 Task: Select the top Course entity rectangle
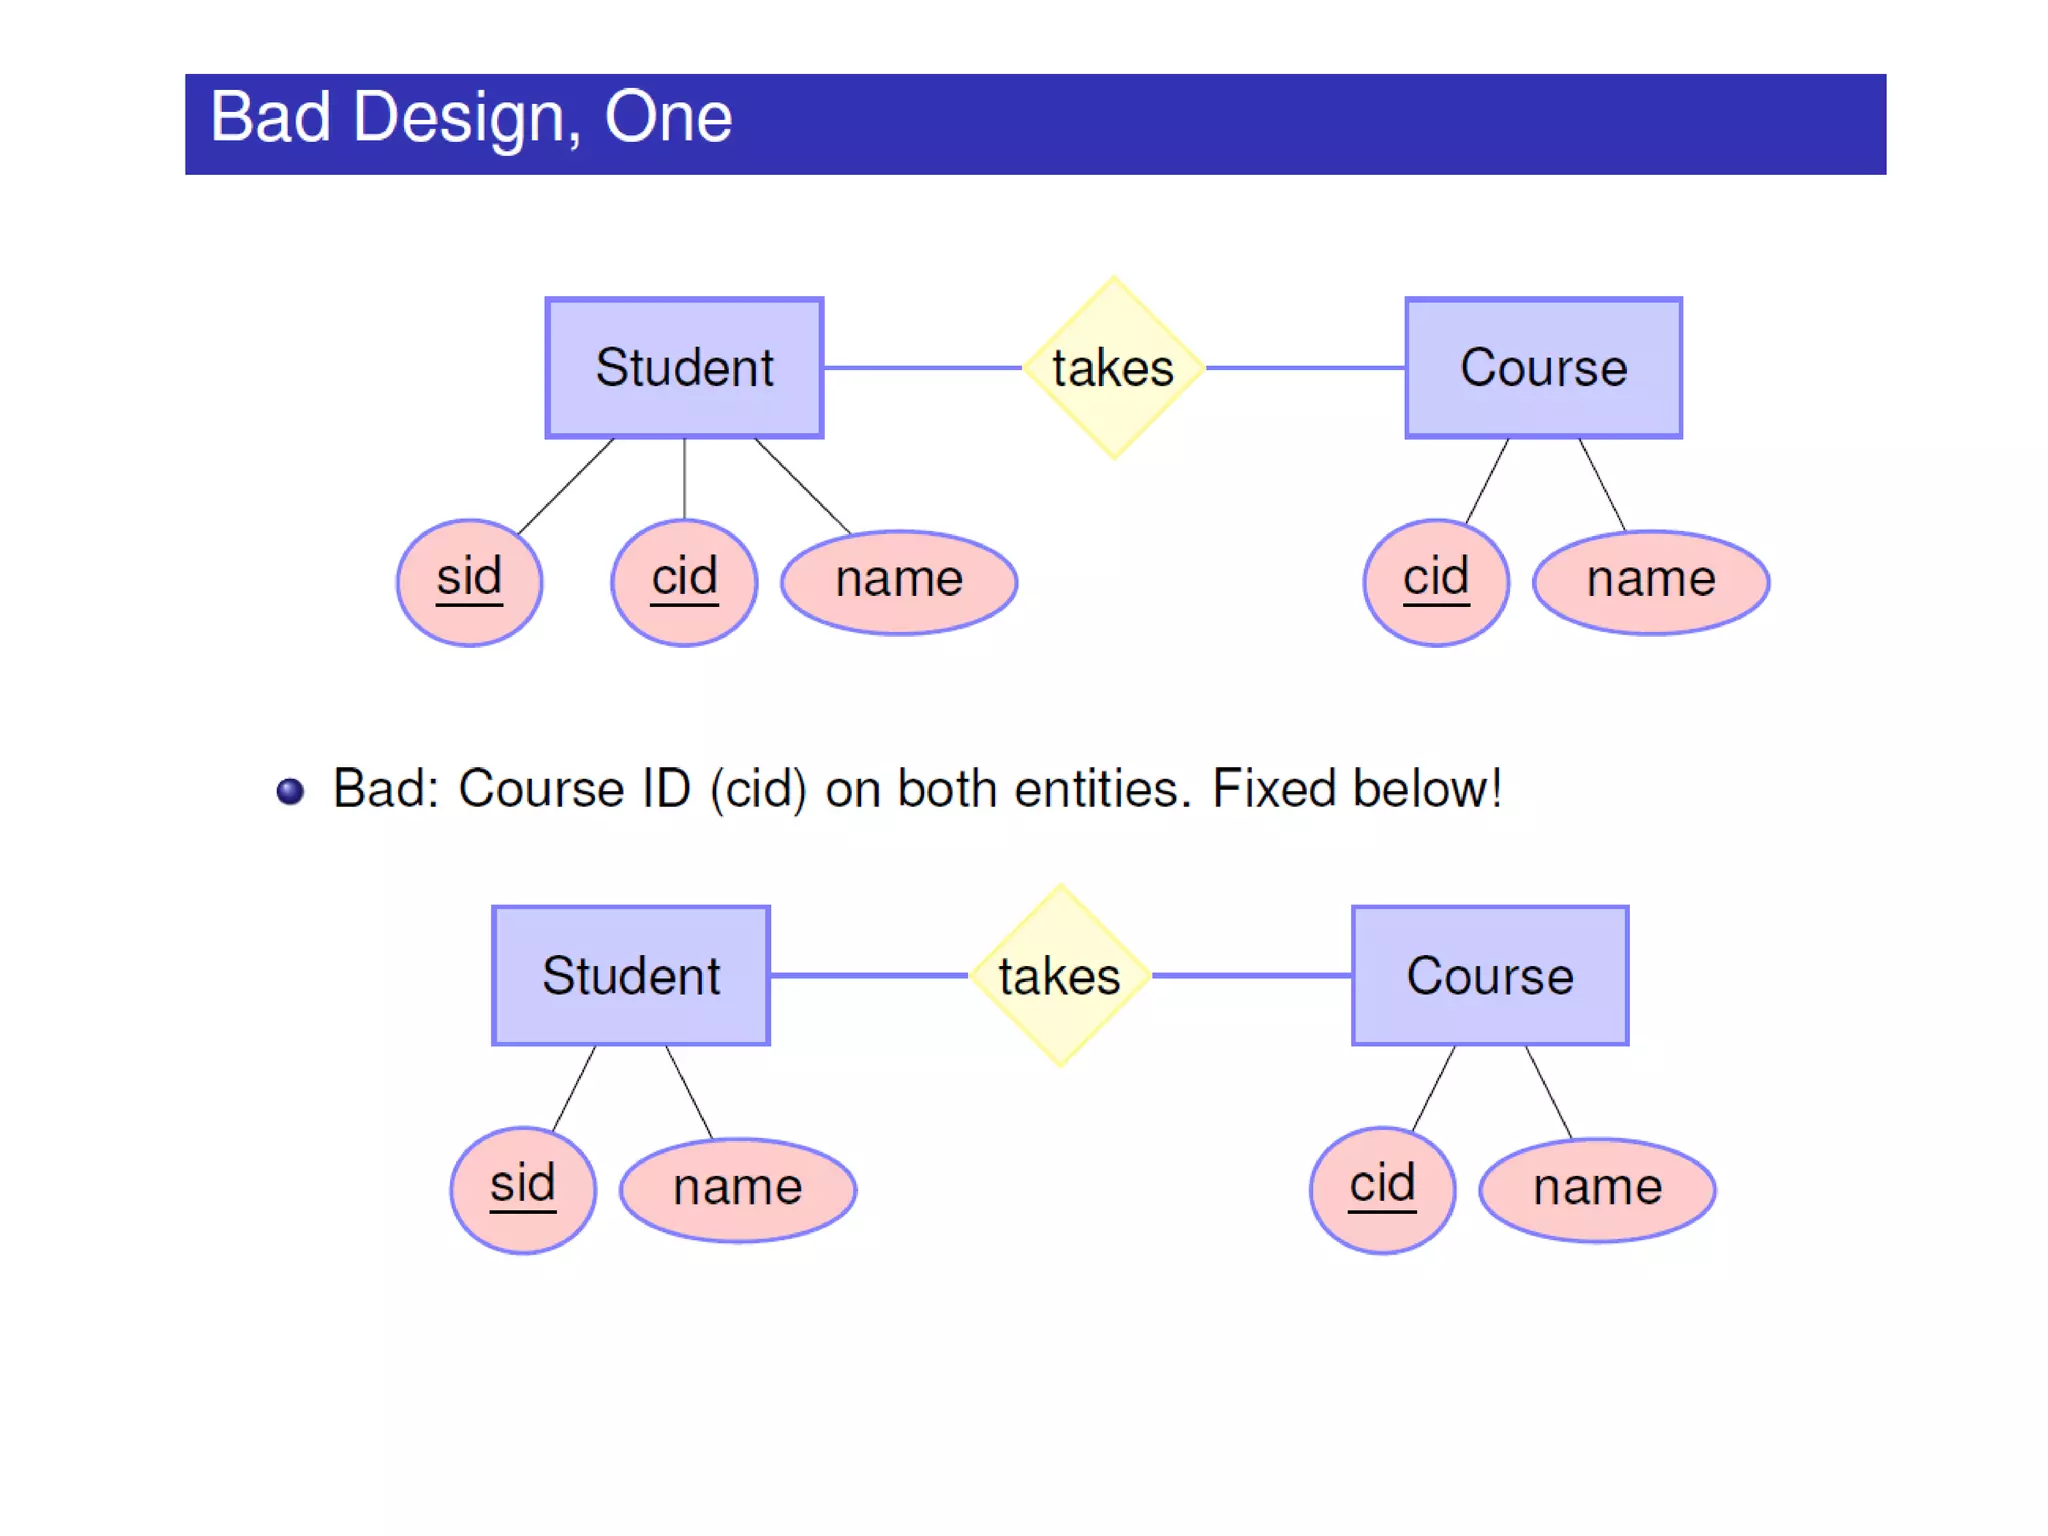(x=1543, y=368)
